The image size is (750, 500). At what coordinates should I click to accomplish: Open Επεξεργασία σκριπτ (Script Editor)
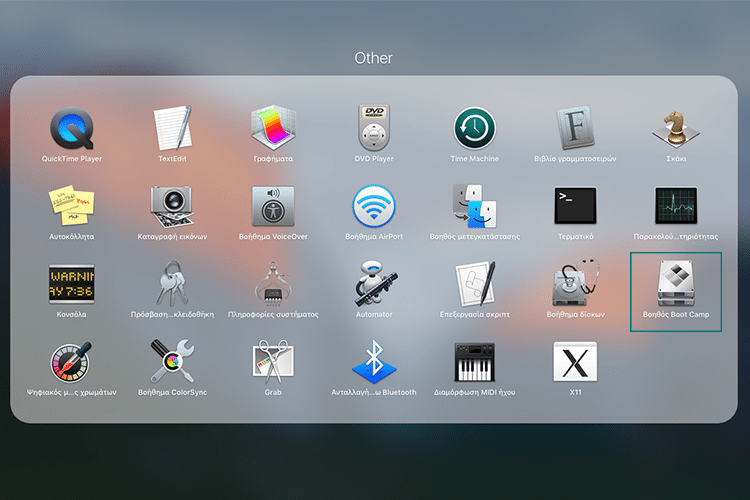click(x=474, y=284)
